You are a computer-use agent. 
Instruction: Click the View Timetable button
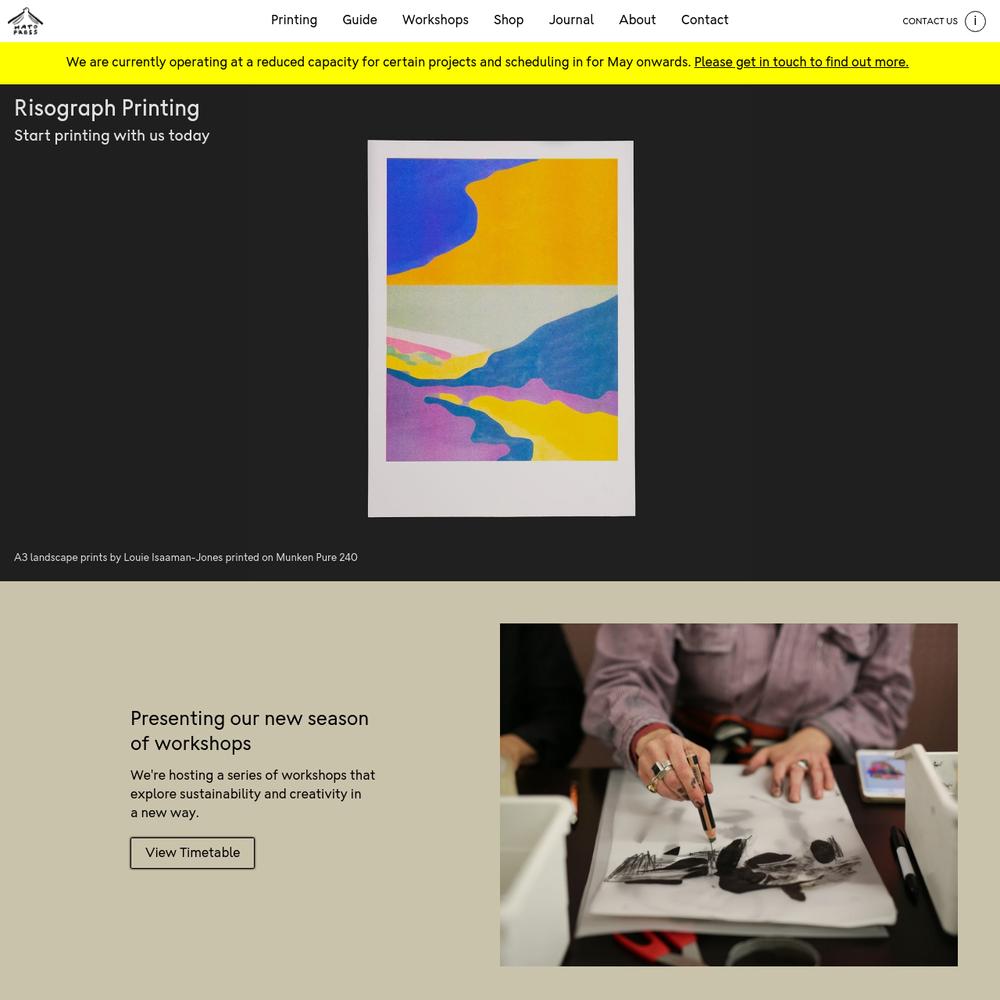pos(193,853)
